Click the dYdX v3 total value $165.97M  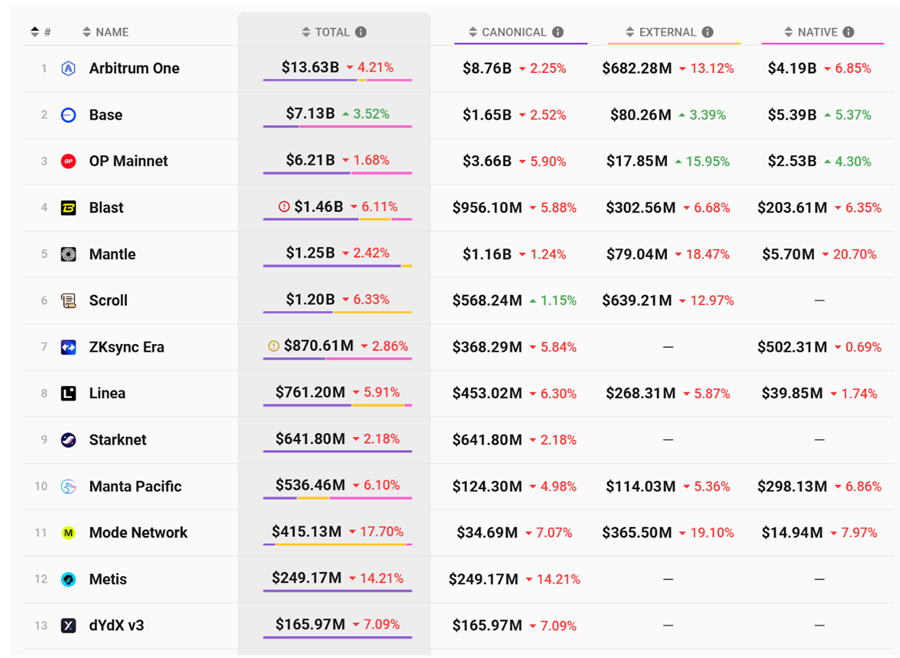point(310,625)
